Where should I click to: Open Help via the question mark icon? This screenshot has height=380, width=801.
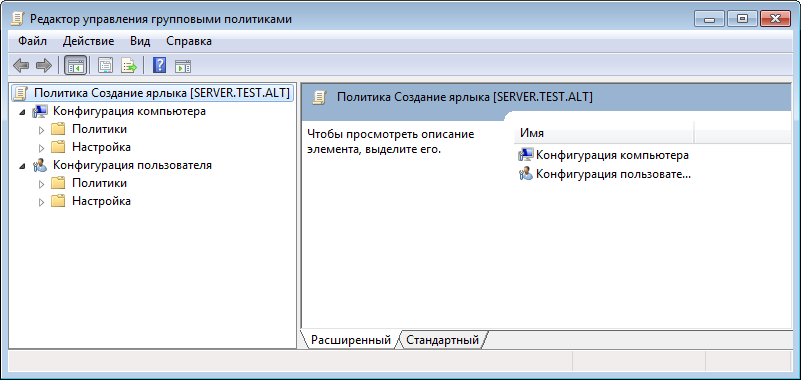pyautogui.click(x=159, y=65)
